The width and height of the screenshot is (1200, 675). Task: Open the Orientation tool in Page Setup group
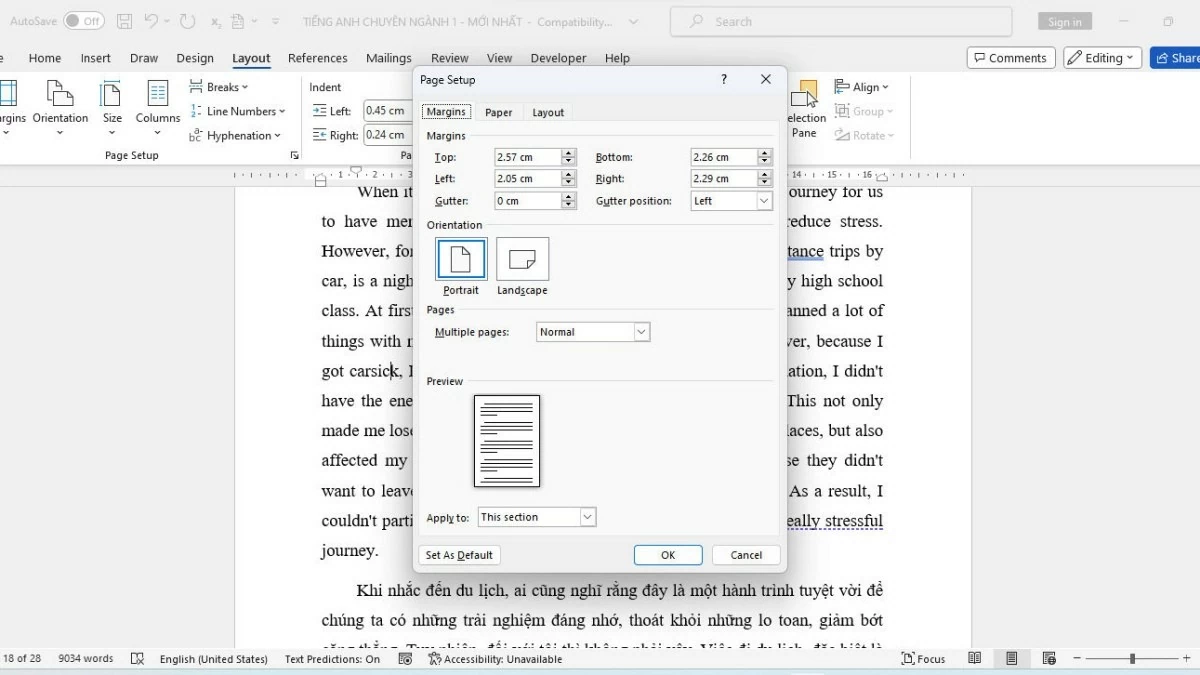coord(60,105)
